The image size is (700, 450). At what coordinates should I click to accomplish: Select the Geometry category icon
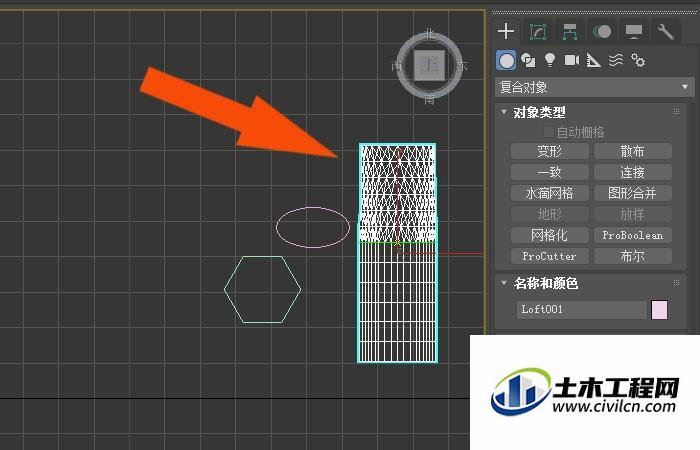point(506,60)
